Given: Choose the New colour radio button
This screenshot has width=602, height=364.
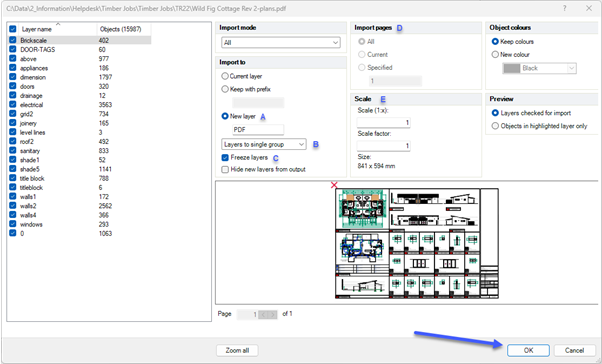Looking at the screenshot, I should 495,55.
